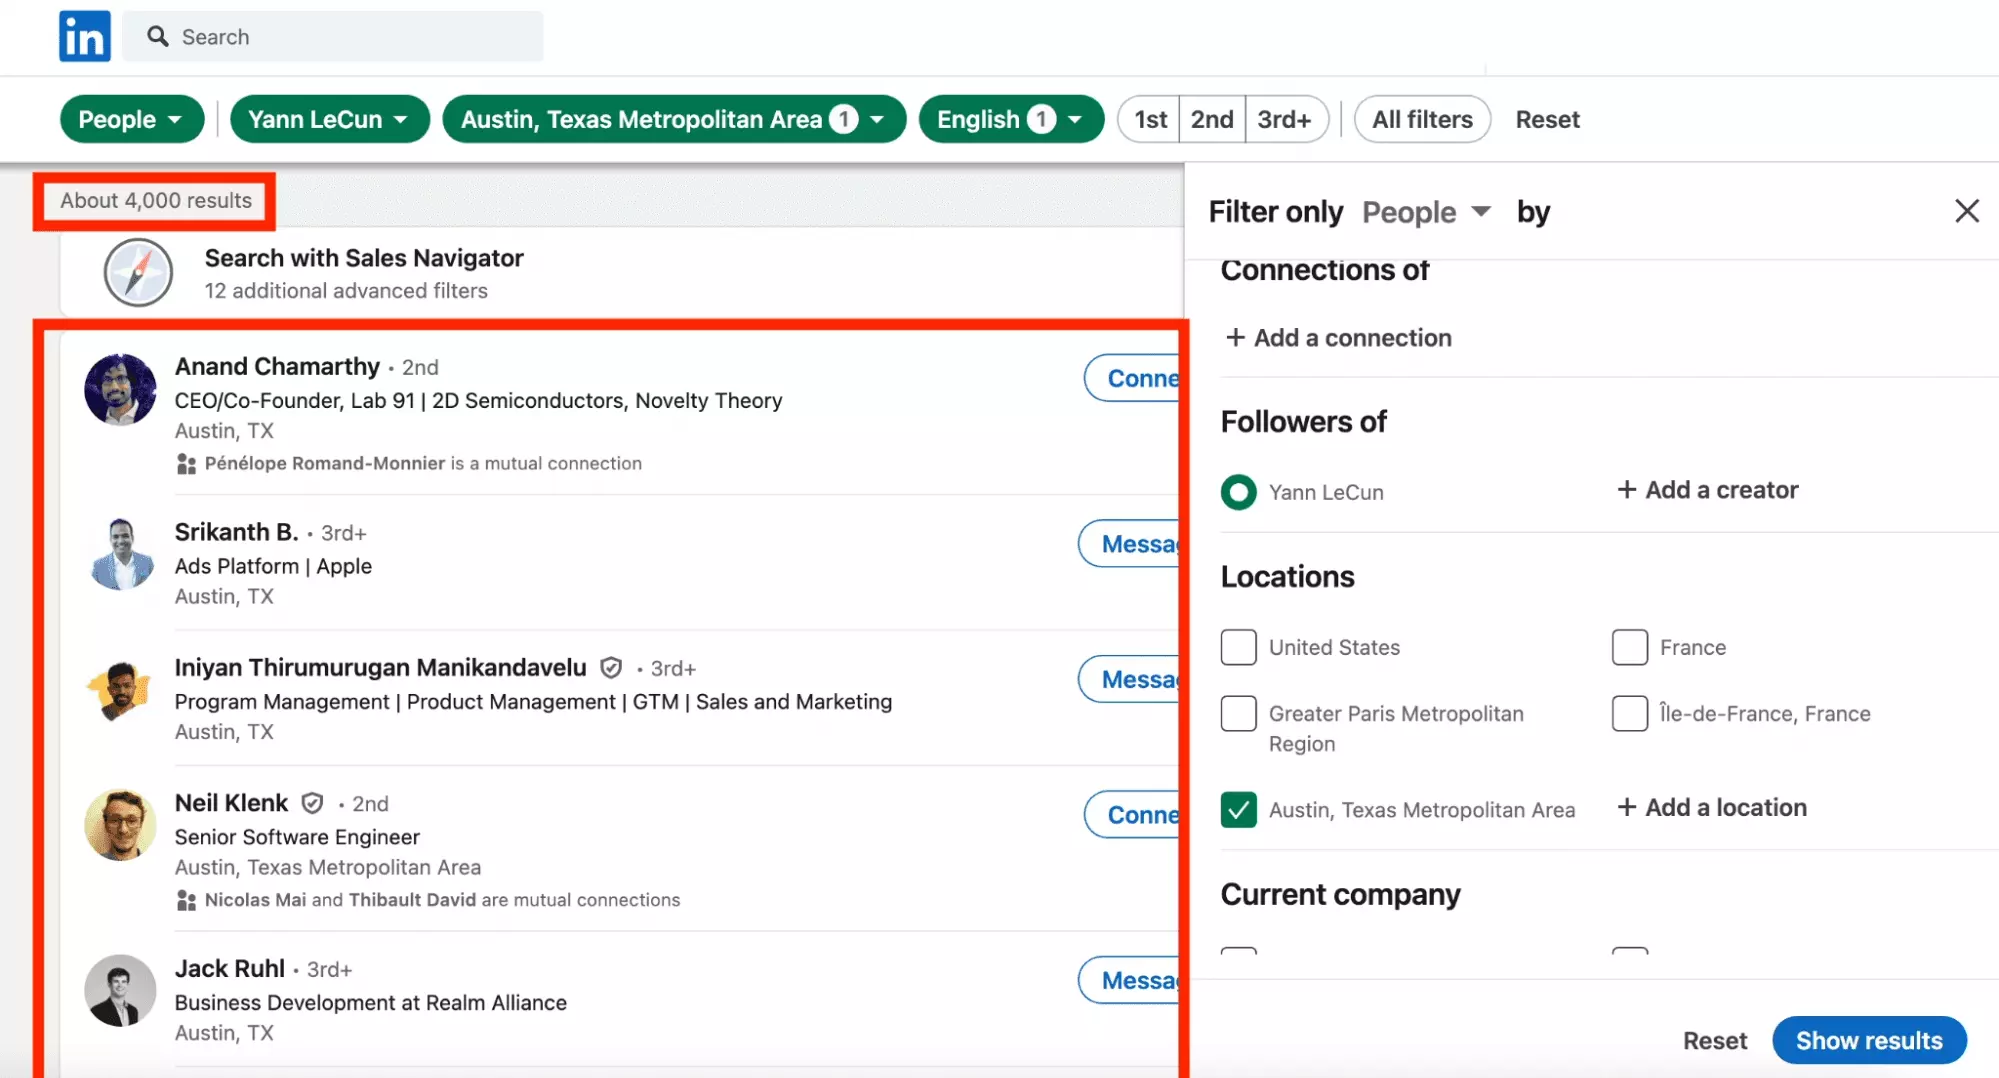Screen dimensions: 1999x1078
Task: Click Nicolas Mai and Thibault David mutual connections
Action: point(442,900)
